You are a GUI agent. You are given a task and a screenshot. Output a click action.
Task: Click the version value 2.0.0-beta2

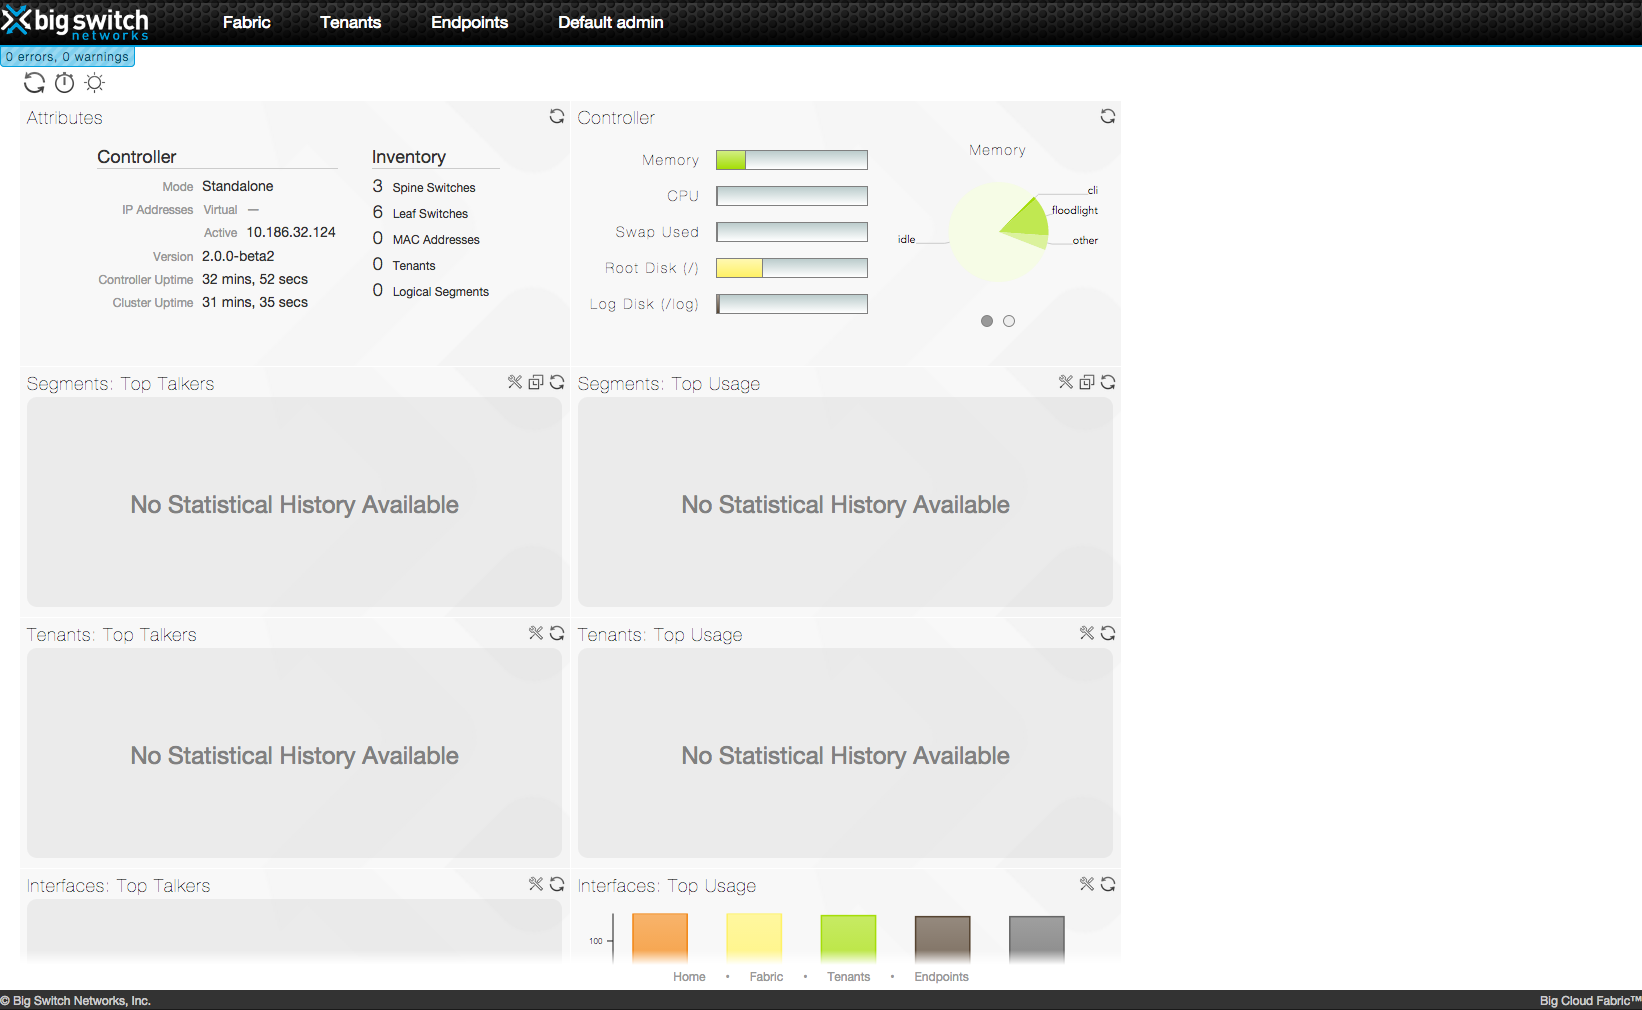[x=238, y=256]
